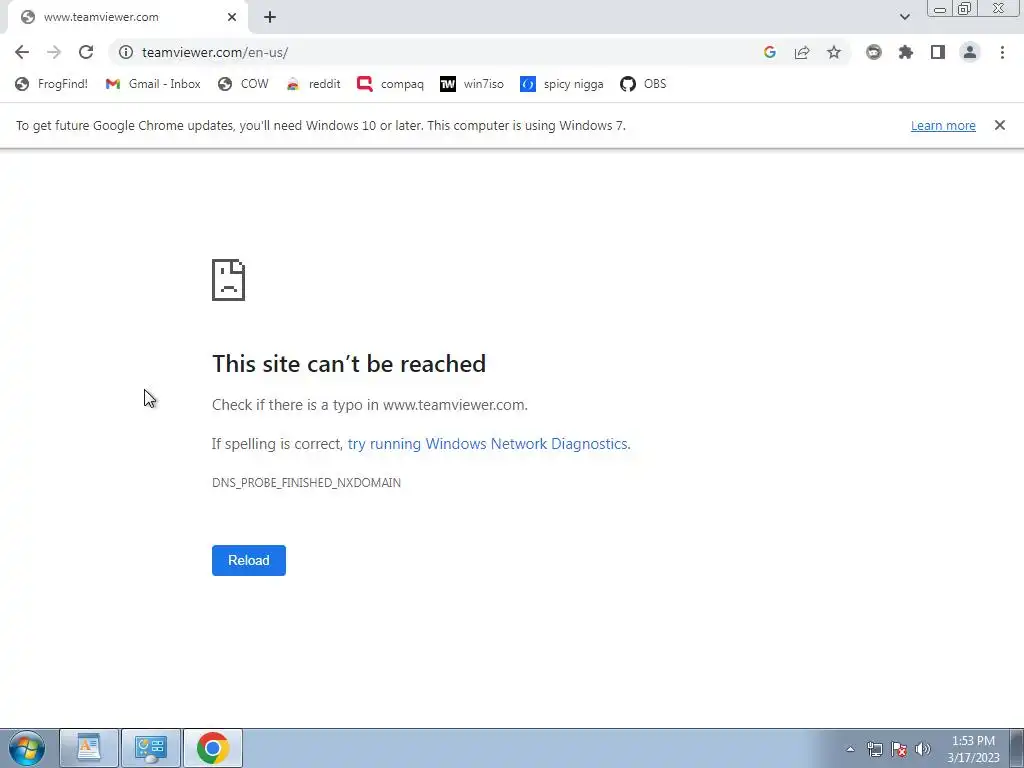
Task: Open Chrome three-dot menu
Action: pyautogui.click(x=1002, y=52)
